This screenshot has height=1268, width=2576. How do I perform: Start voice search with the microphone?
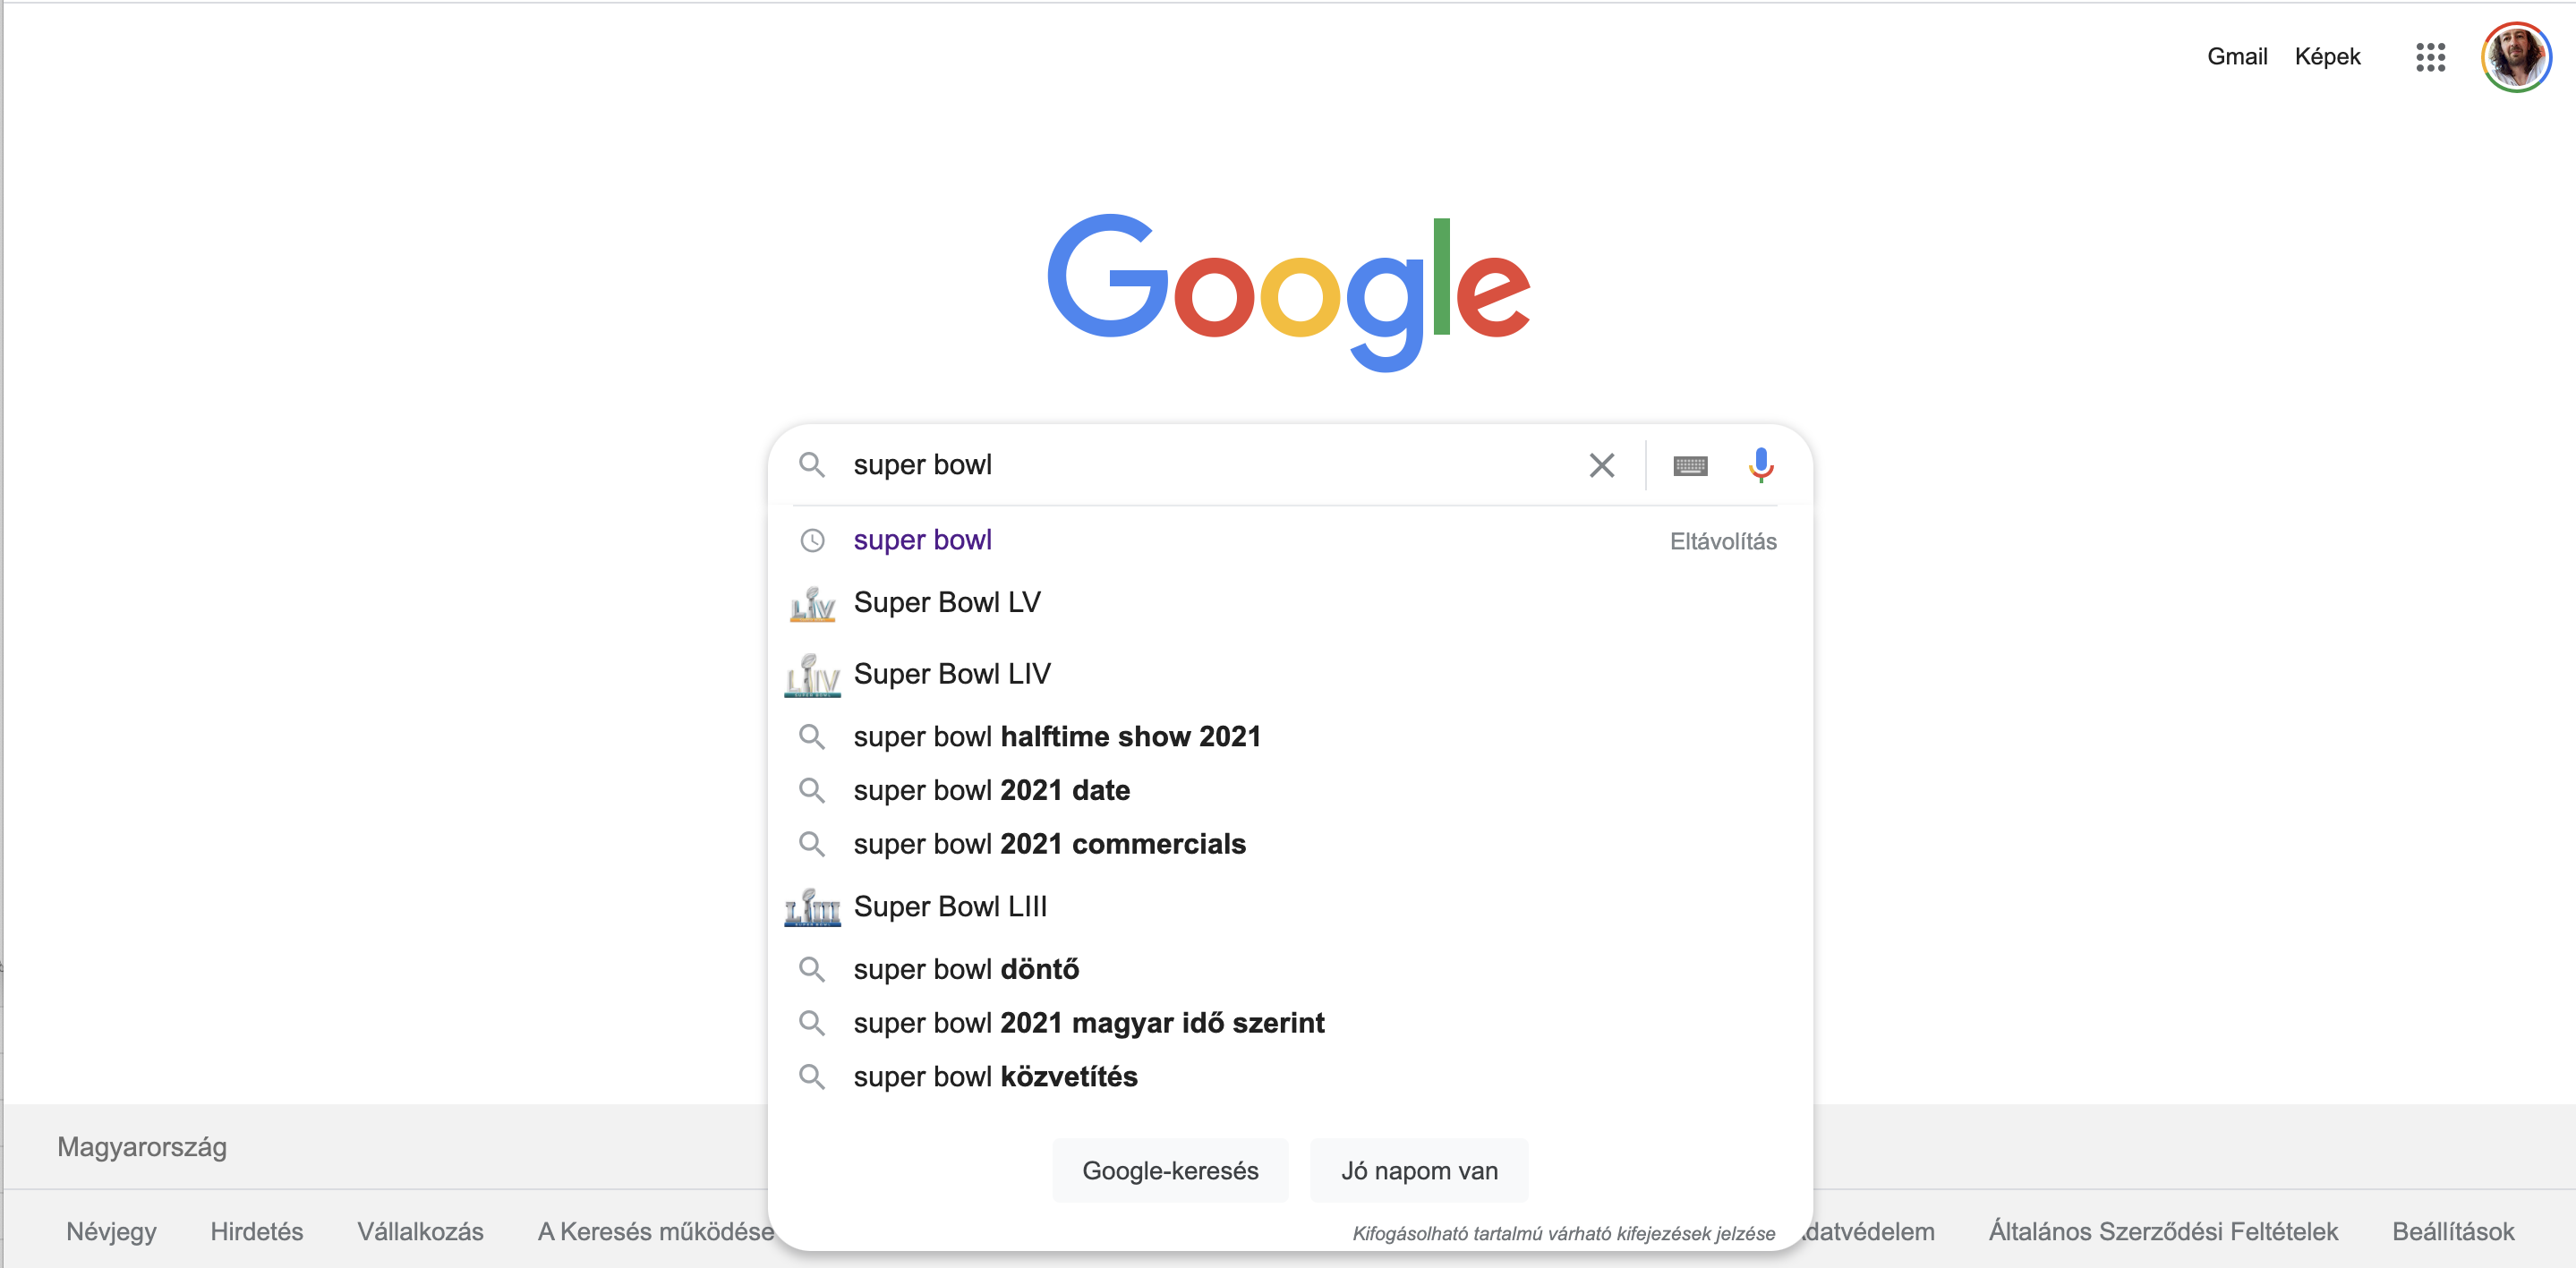point(1761,465)
